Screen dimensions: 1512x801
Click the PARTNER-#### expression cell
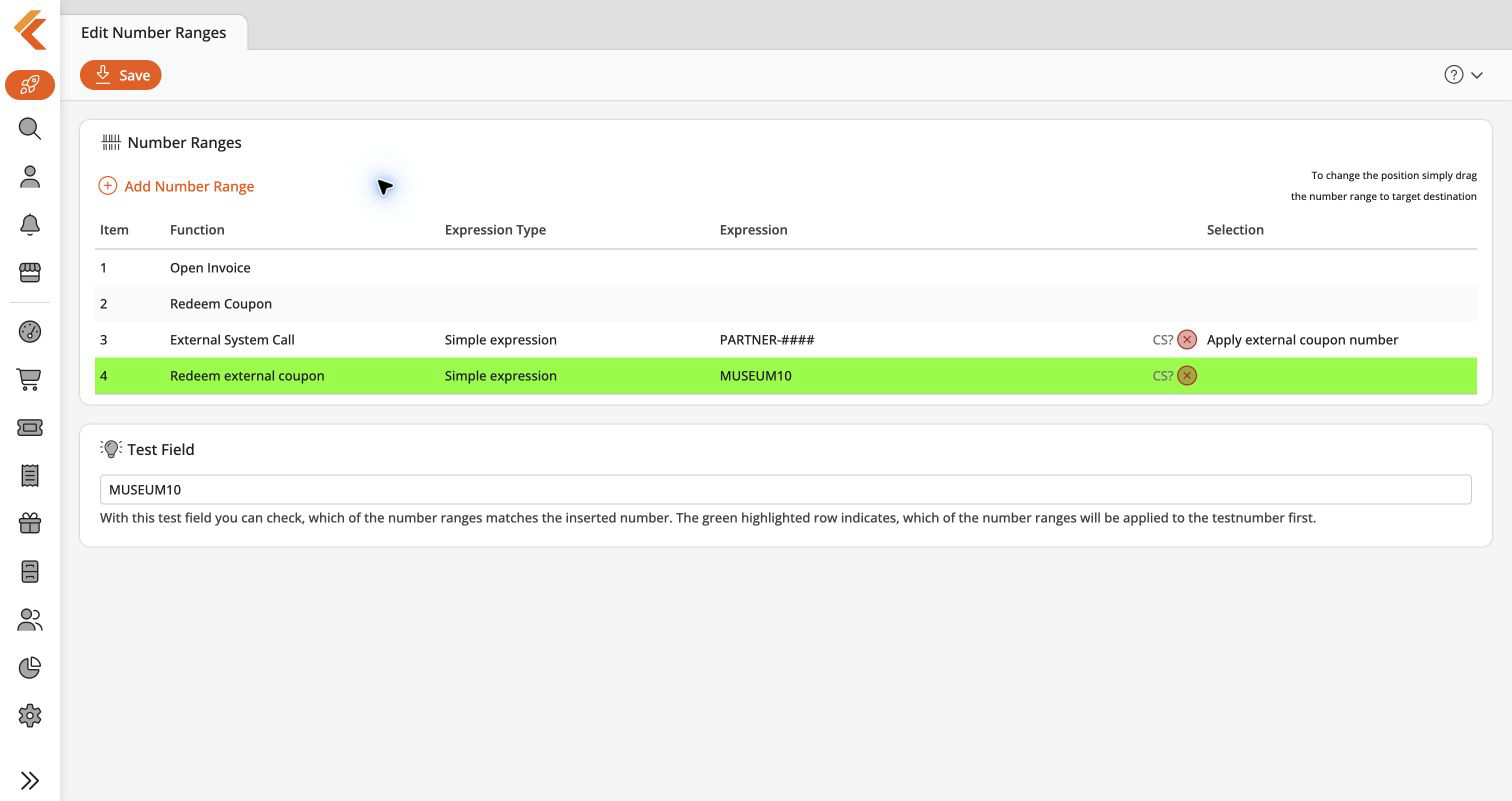[x=767, y=340]
